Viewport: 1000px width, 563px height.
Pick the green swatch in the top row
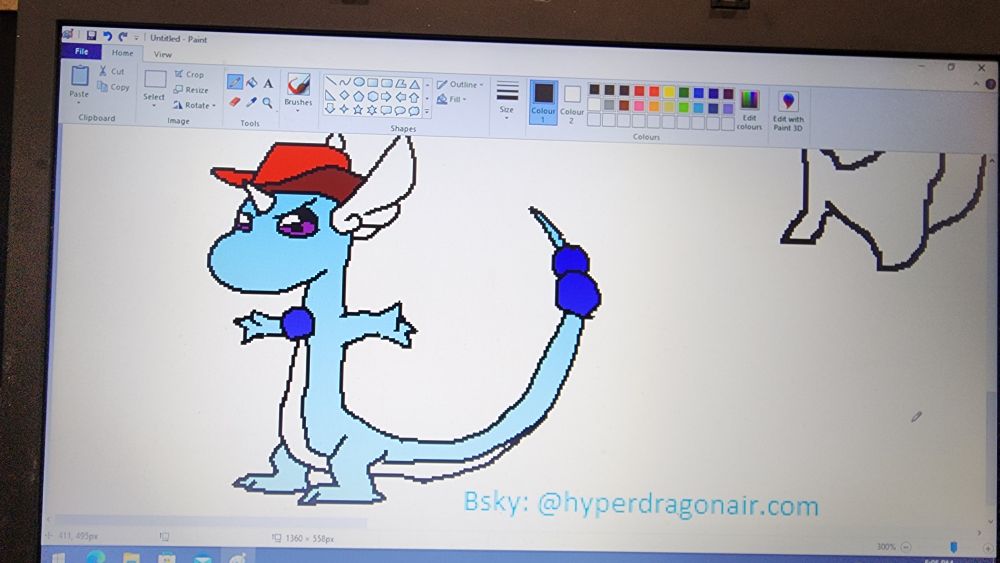click(684, 92)
